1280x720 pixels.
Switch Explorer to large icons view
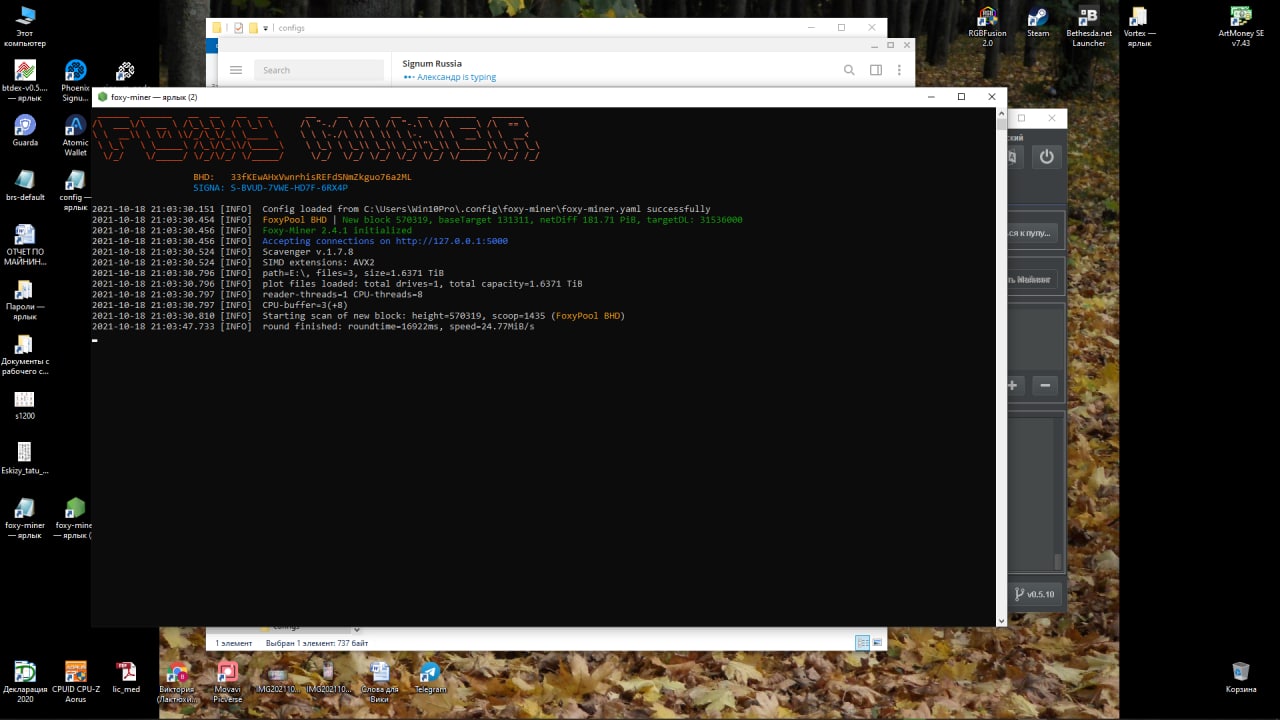pyautogui.click(x=877, y=643)
